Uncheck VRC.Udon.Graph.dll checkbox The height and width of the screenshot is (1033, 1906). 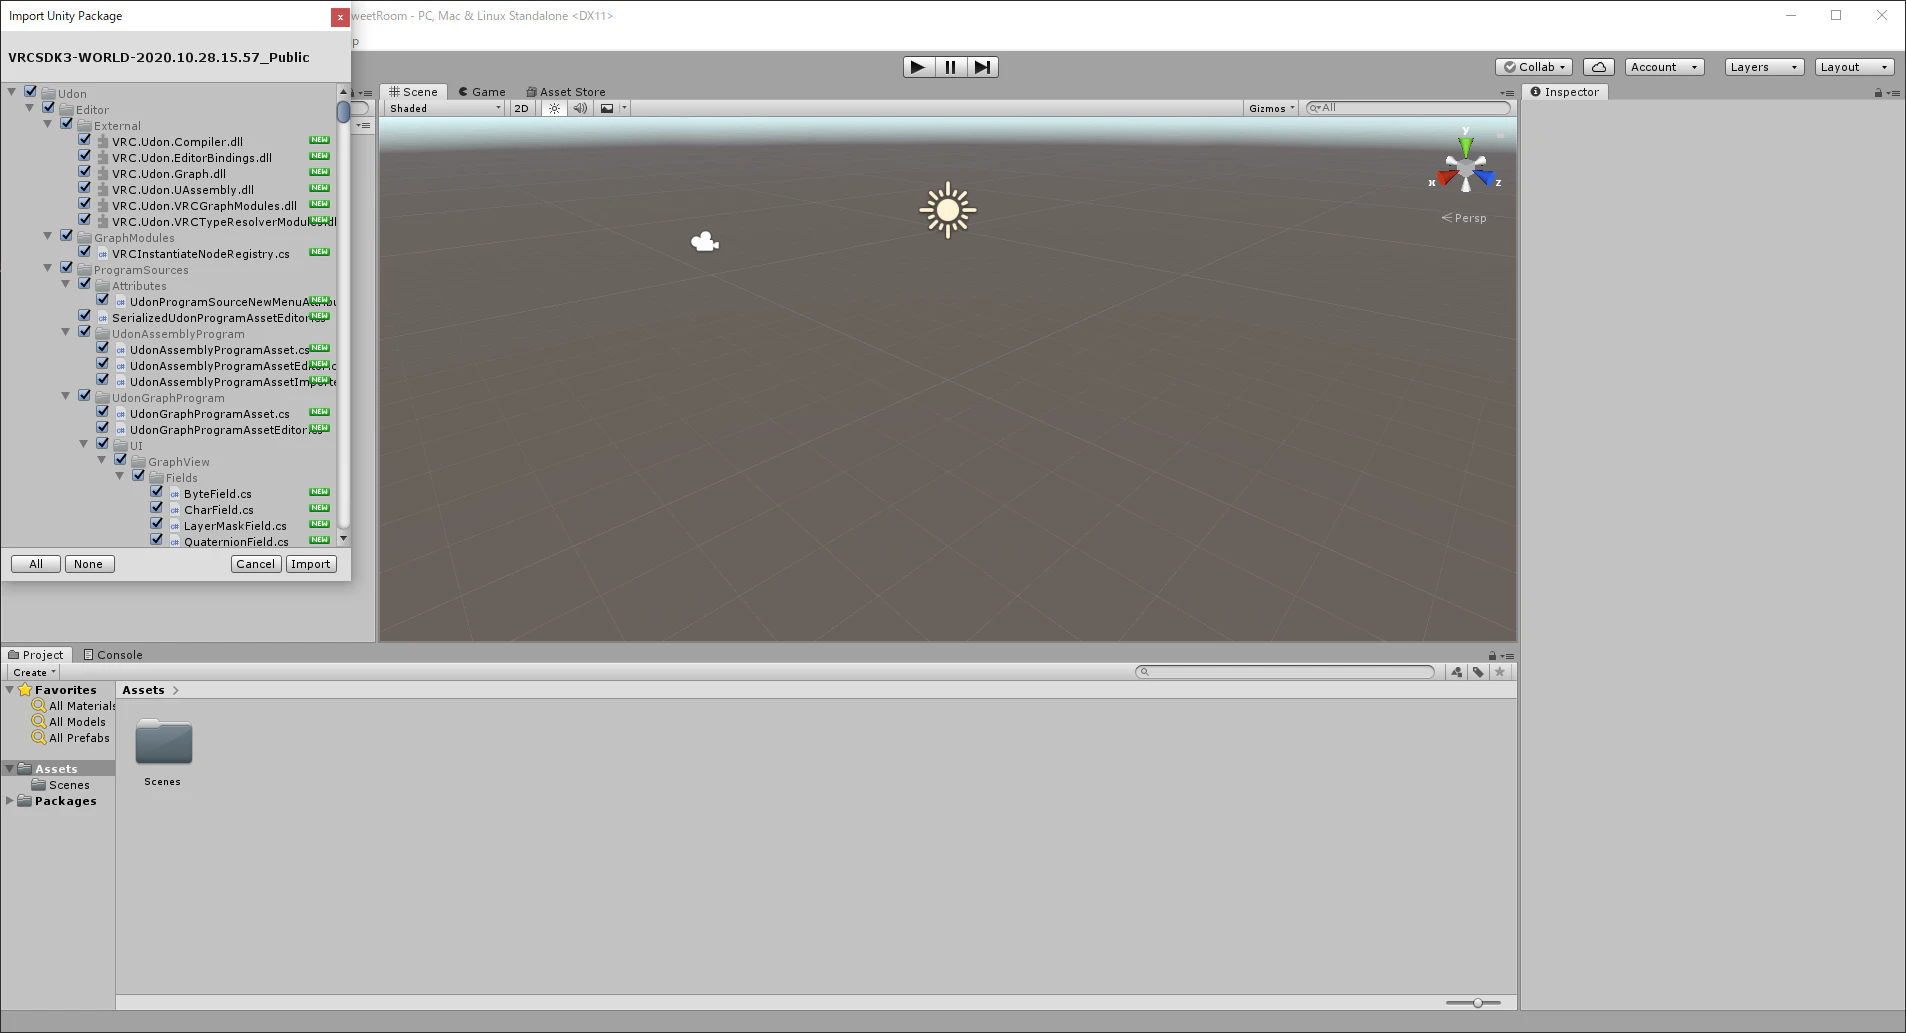click(x=84, y=172)
